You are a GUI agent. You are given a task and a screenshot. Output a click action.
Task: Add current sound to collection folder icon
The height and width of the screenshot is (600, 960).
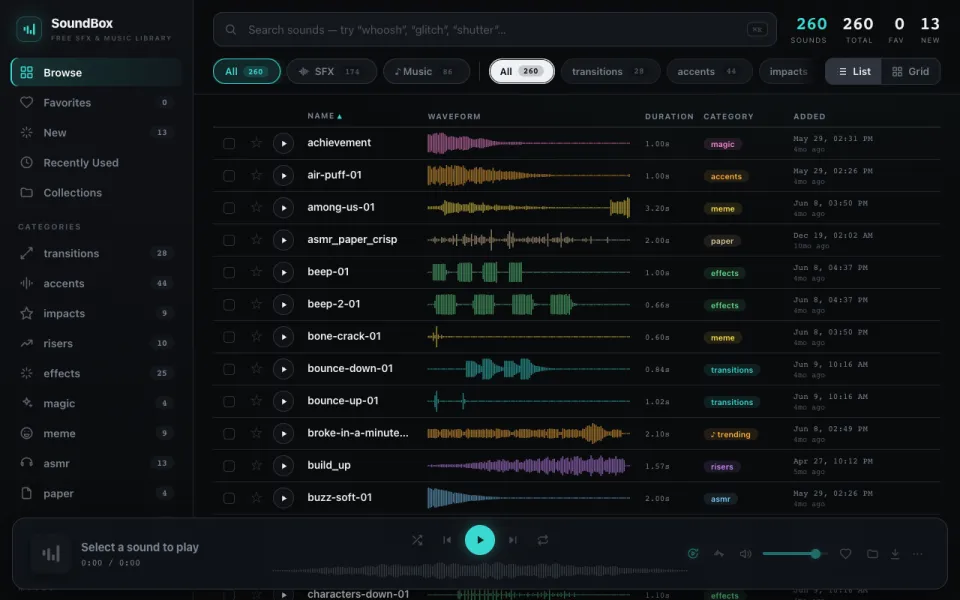pyautogui.click(x=872, y=554)
